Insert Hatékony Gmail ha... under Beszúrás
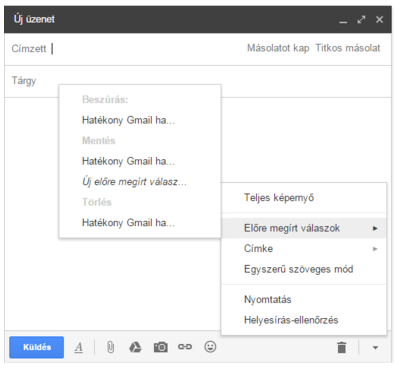399x368 pixels. (140, 120)
